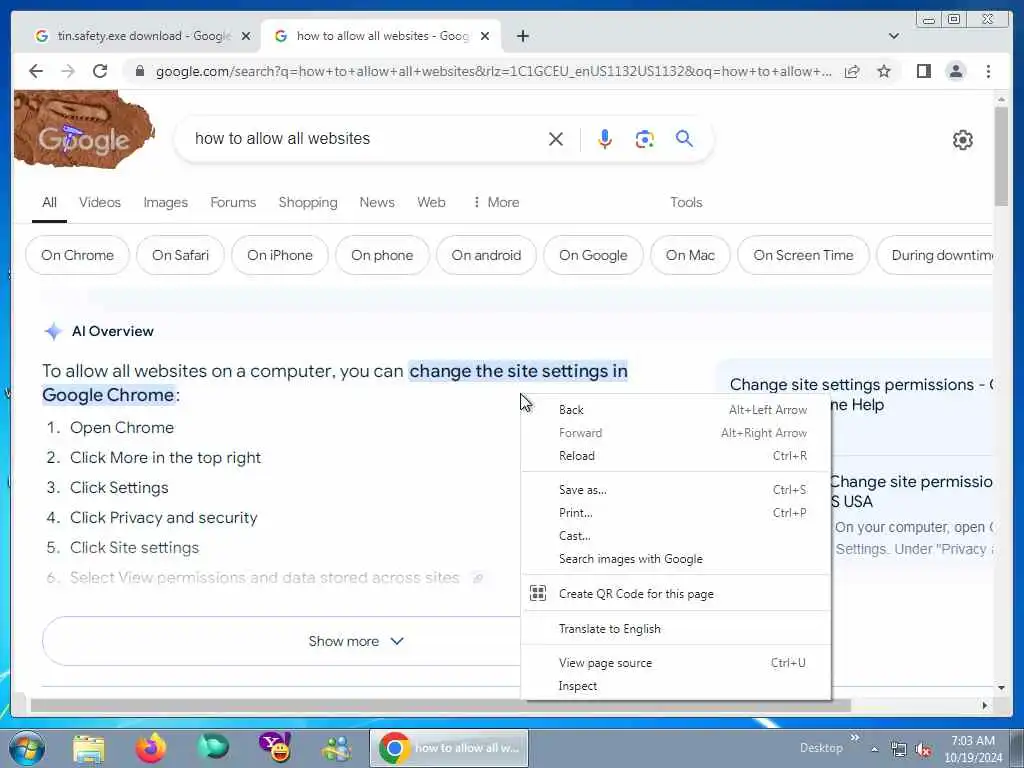This screenshot has height=768, width=1024.
Task: Expand the Desktop toolbar chevron
Action: click(855, 738)
